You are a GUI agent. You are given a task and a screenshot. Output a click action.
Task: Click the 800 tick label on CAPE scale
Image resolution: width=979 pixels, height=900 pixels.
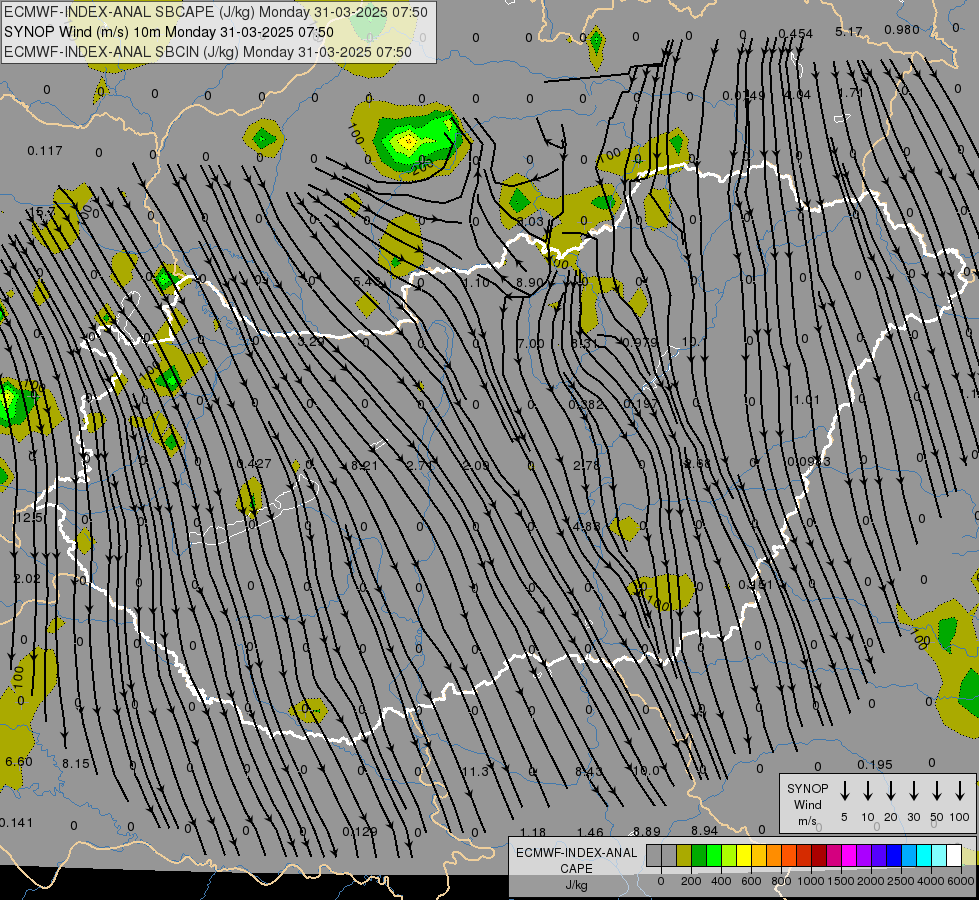coord(781,881)
